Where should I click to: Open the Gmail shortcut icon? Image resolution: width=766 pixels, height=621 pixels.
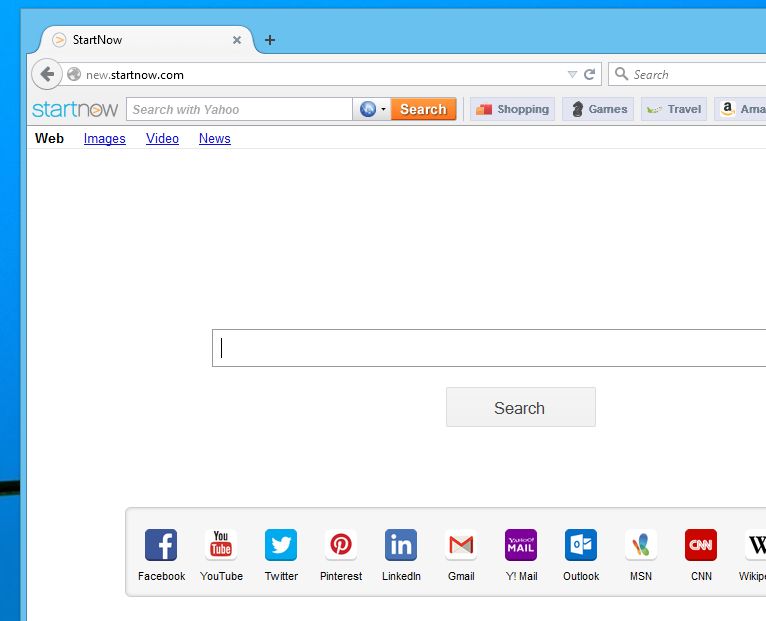(x=461, y=544)
